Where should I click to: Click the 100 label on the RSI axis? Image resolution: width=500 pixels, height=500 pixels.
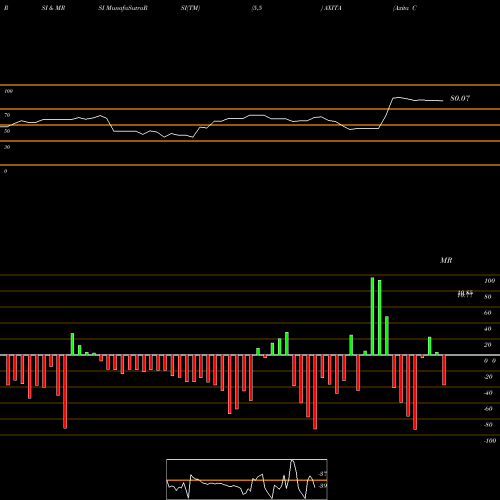tap(8, 91)
